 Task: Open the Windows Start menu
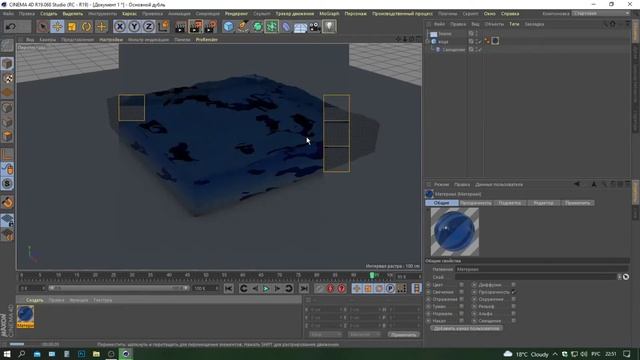7,354
